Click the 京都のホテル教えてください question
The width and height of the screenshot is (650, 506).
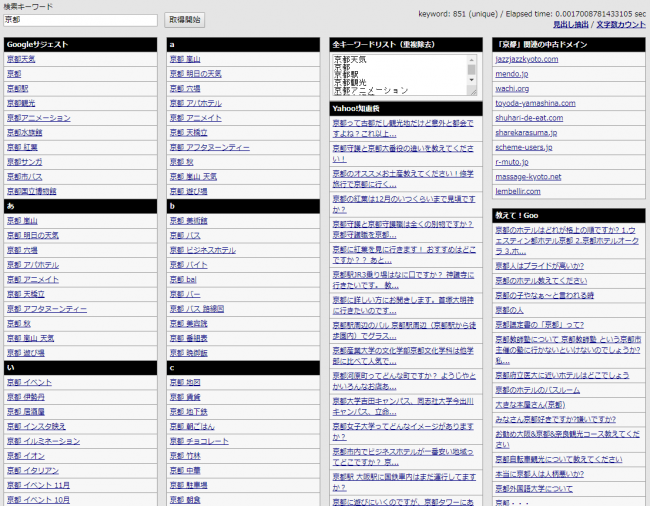pyautogui.click(x=541, y=281)
